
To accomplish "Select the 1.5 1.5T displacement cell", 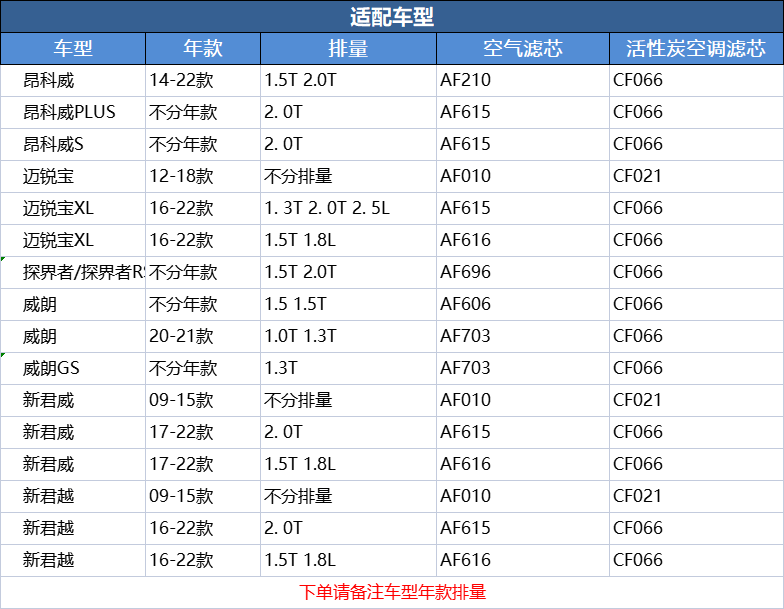I will 348,304.
